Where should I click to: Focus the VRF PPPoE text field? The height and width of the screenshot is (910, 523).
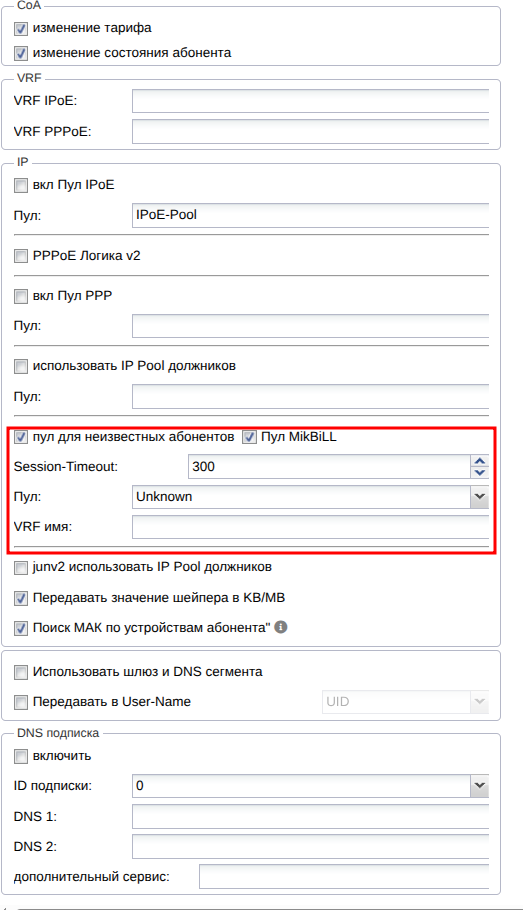[311, 132]
